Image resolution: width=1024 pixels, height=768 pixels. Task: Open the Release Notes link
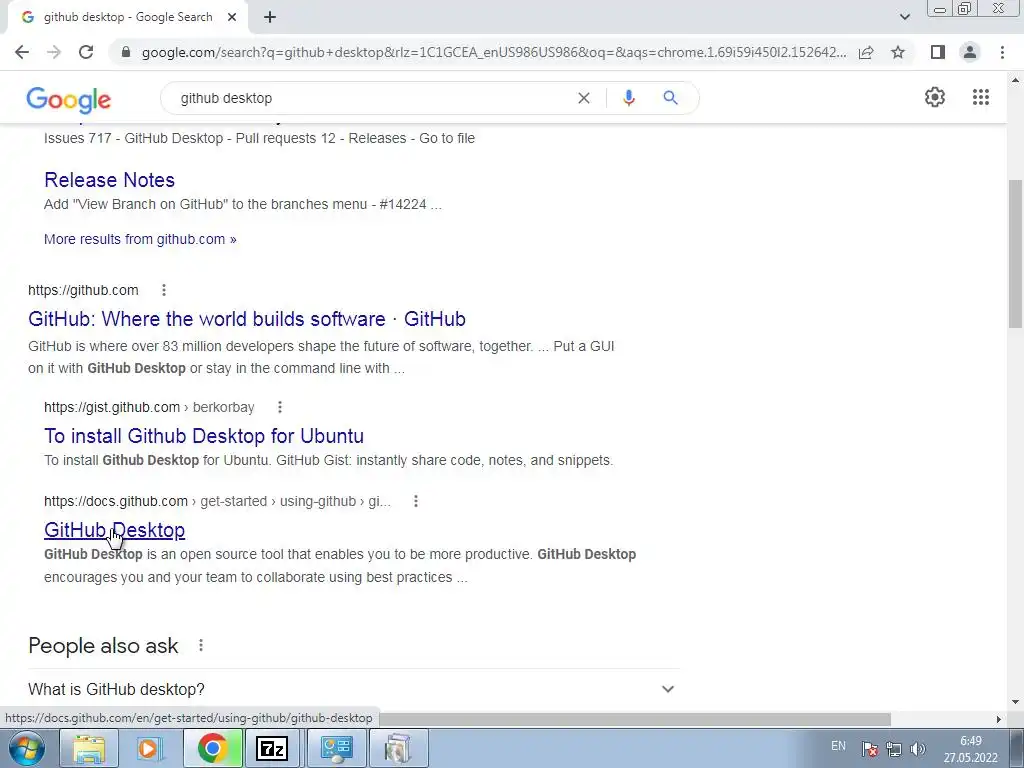click(x=110, y=180)
